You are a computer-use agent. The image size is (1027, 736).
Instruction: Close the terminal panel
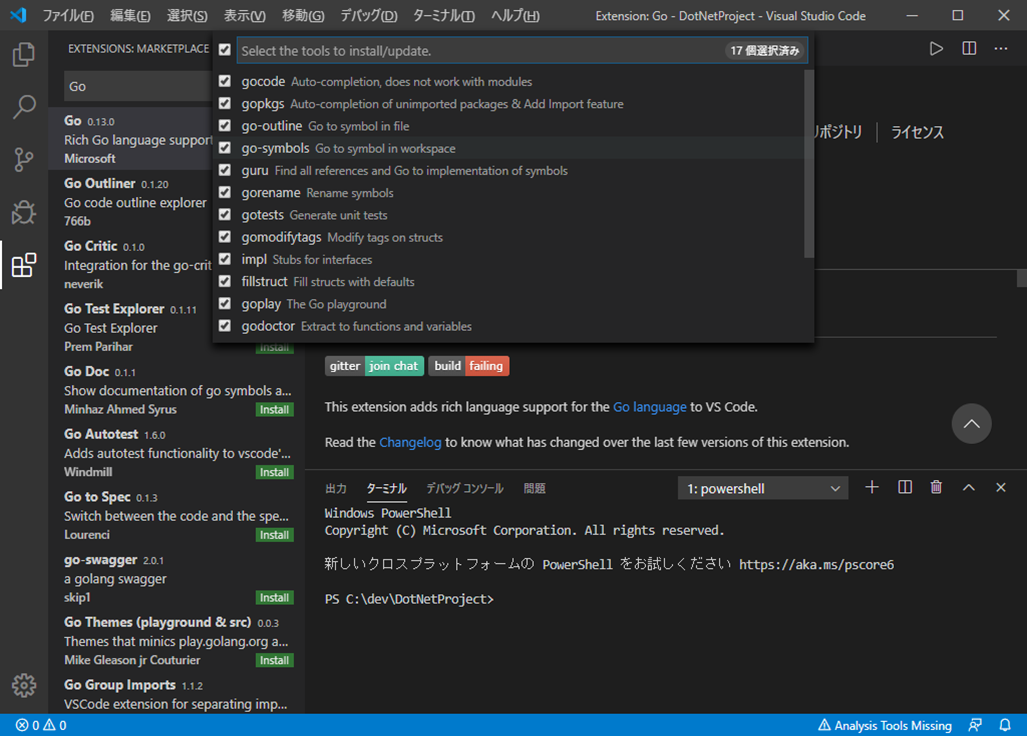point(1001,487)
